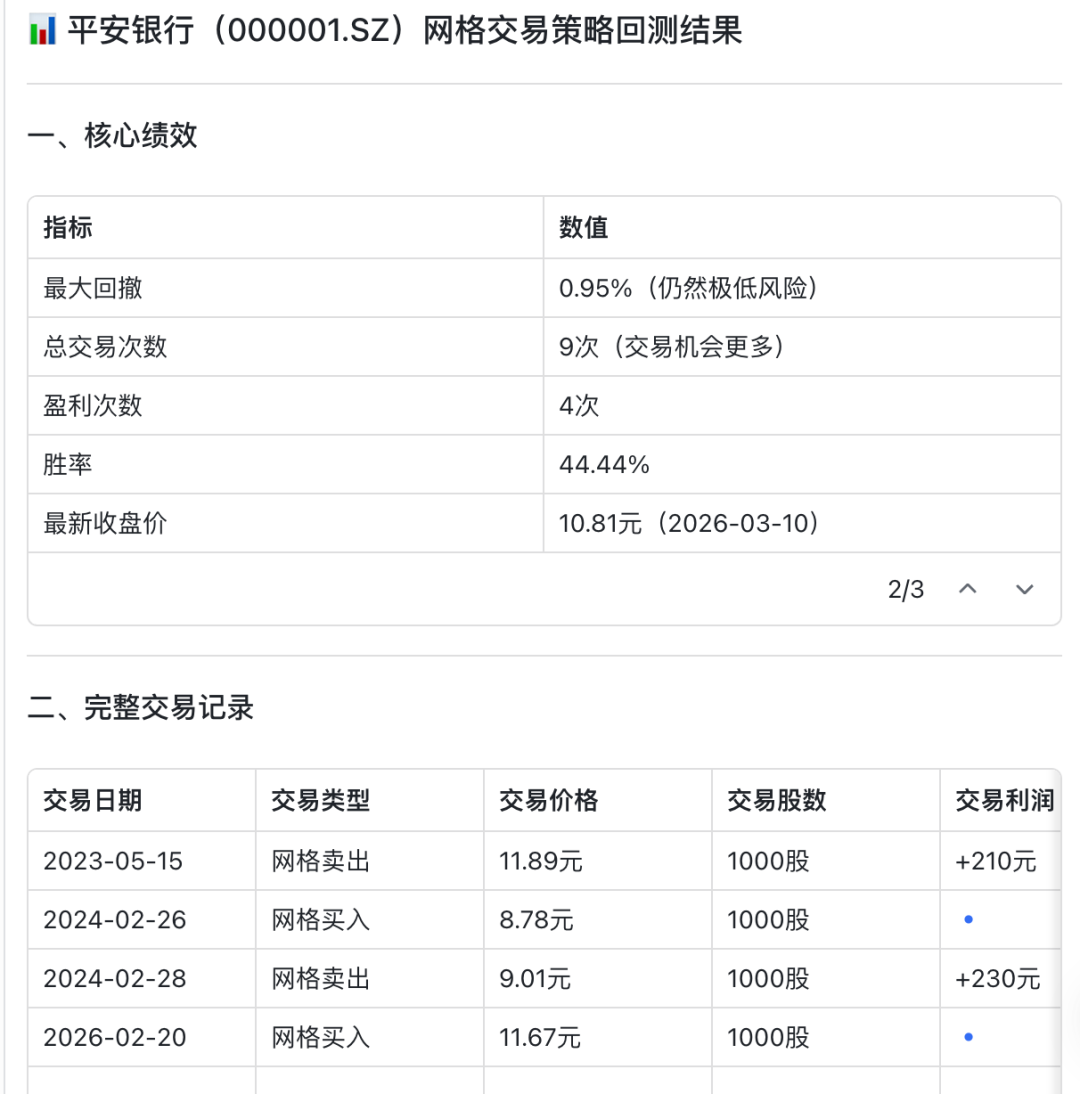Click the 0.95%（仍然极低风险）value
Screen dimensions: 1080x1094
tap(688, 287)
